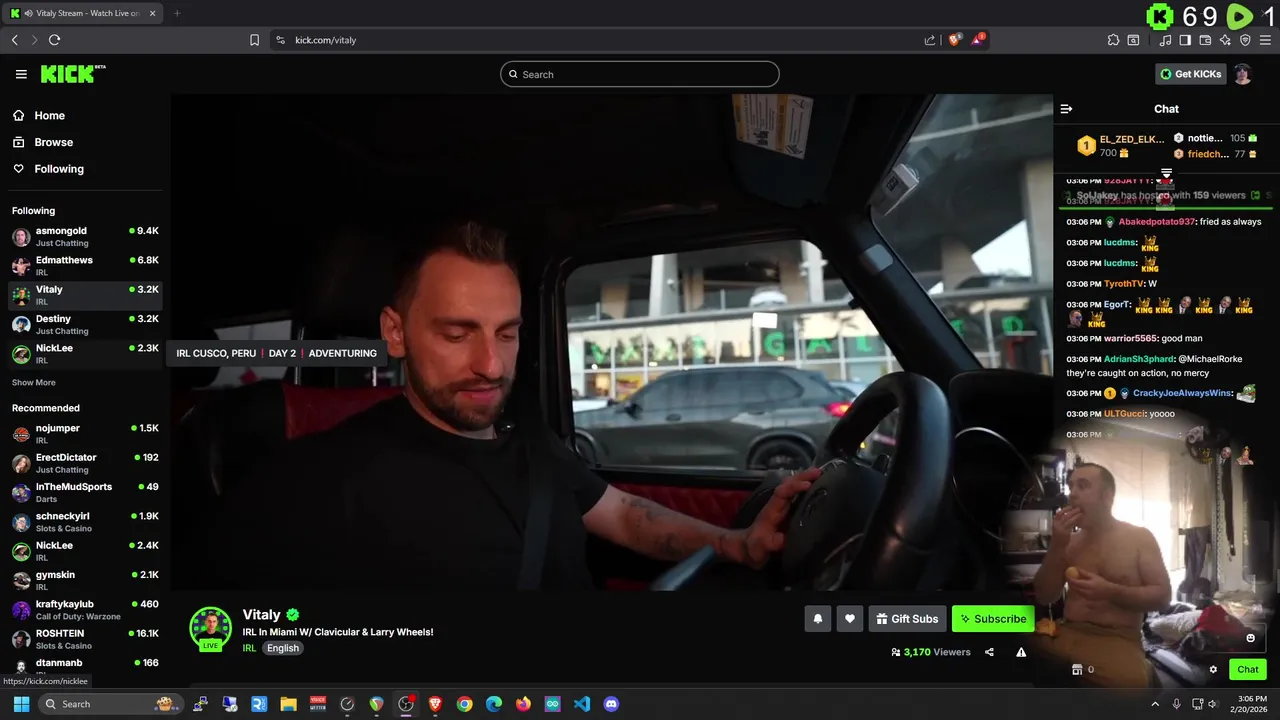This screenshot has height=720, width=1280.
Task: Open user profile avatar menu
Action: pos(1242,74)
